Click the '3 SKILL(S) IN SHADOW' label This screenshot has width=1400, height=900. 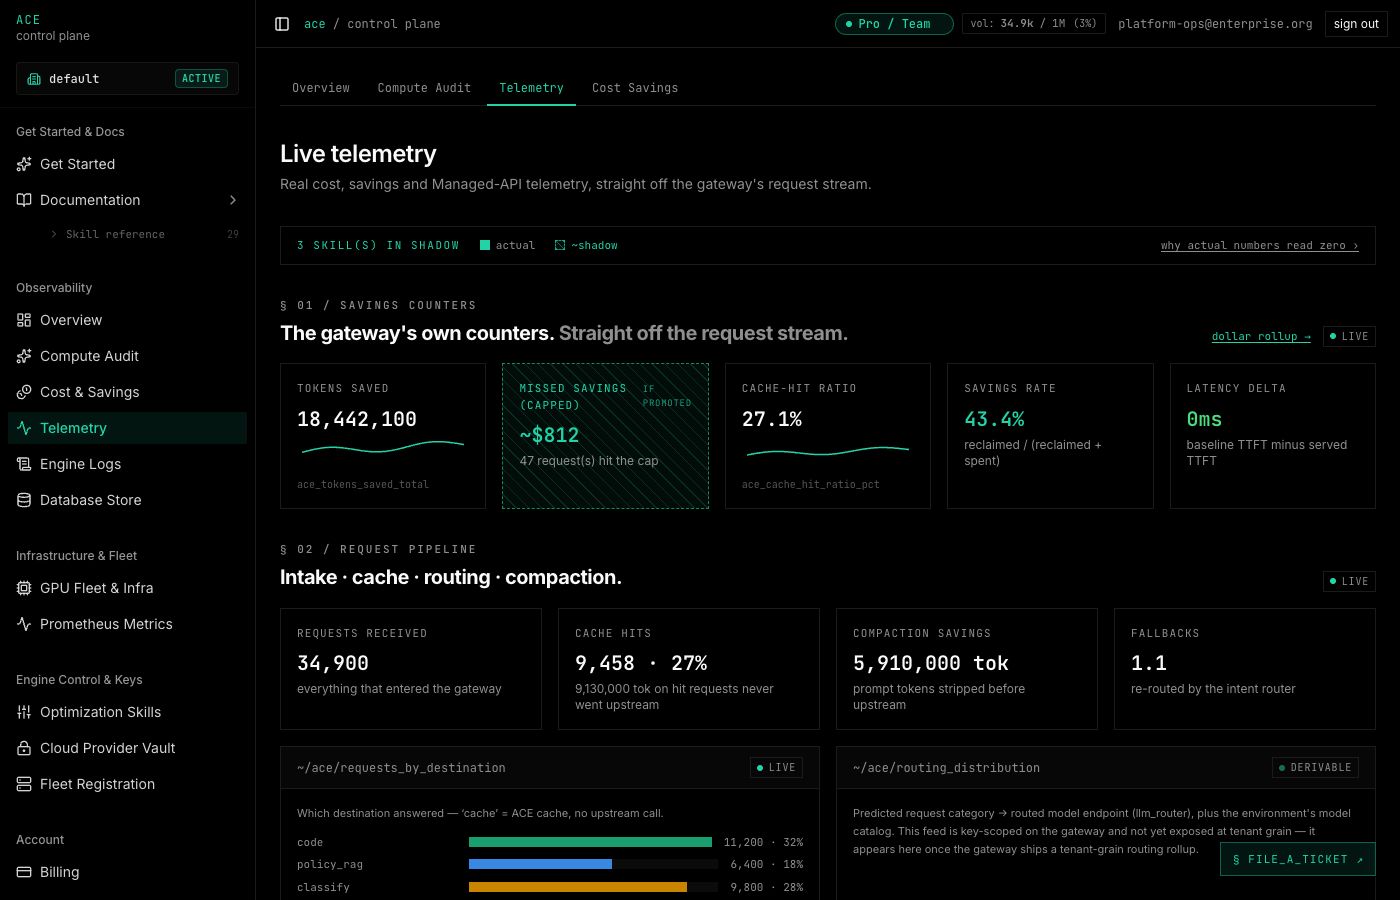(x=378, y=245)
